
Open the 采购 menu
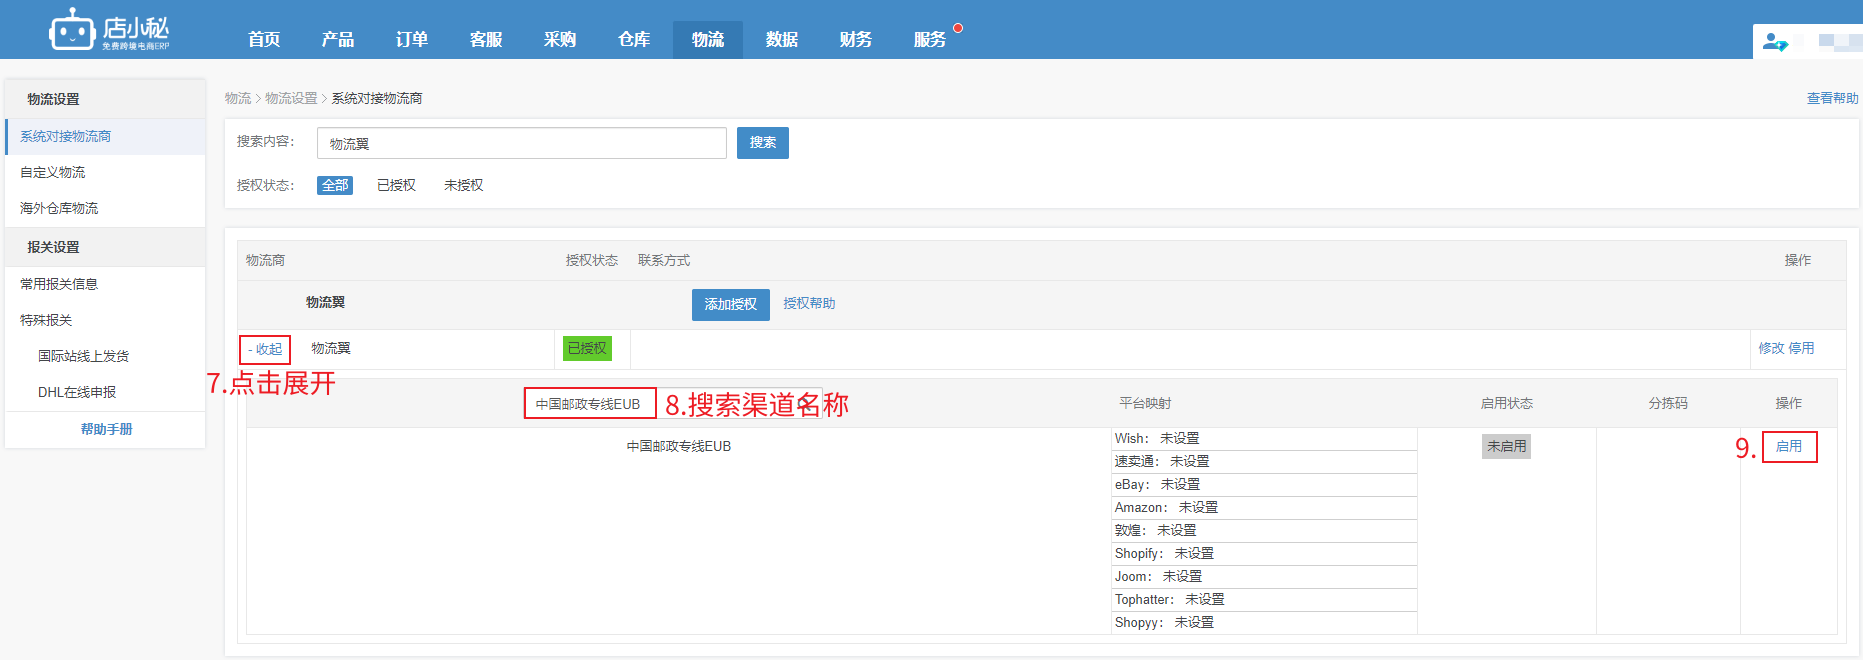point(560,39)
